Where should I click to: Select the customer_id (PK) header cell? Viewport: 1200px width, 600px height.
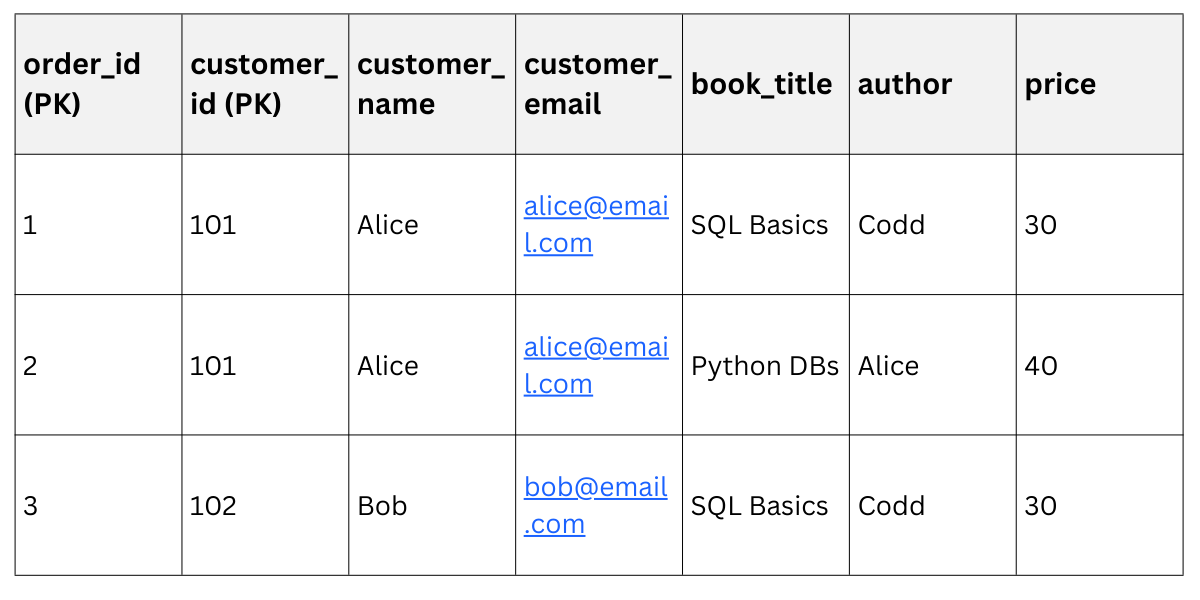[x=264, y=84]
